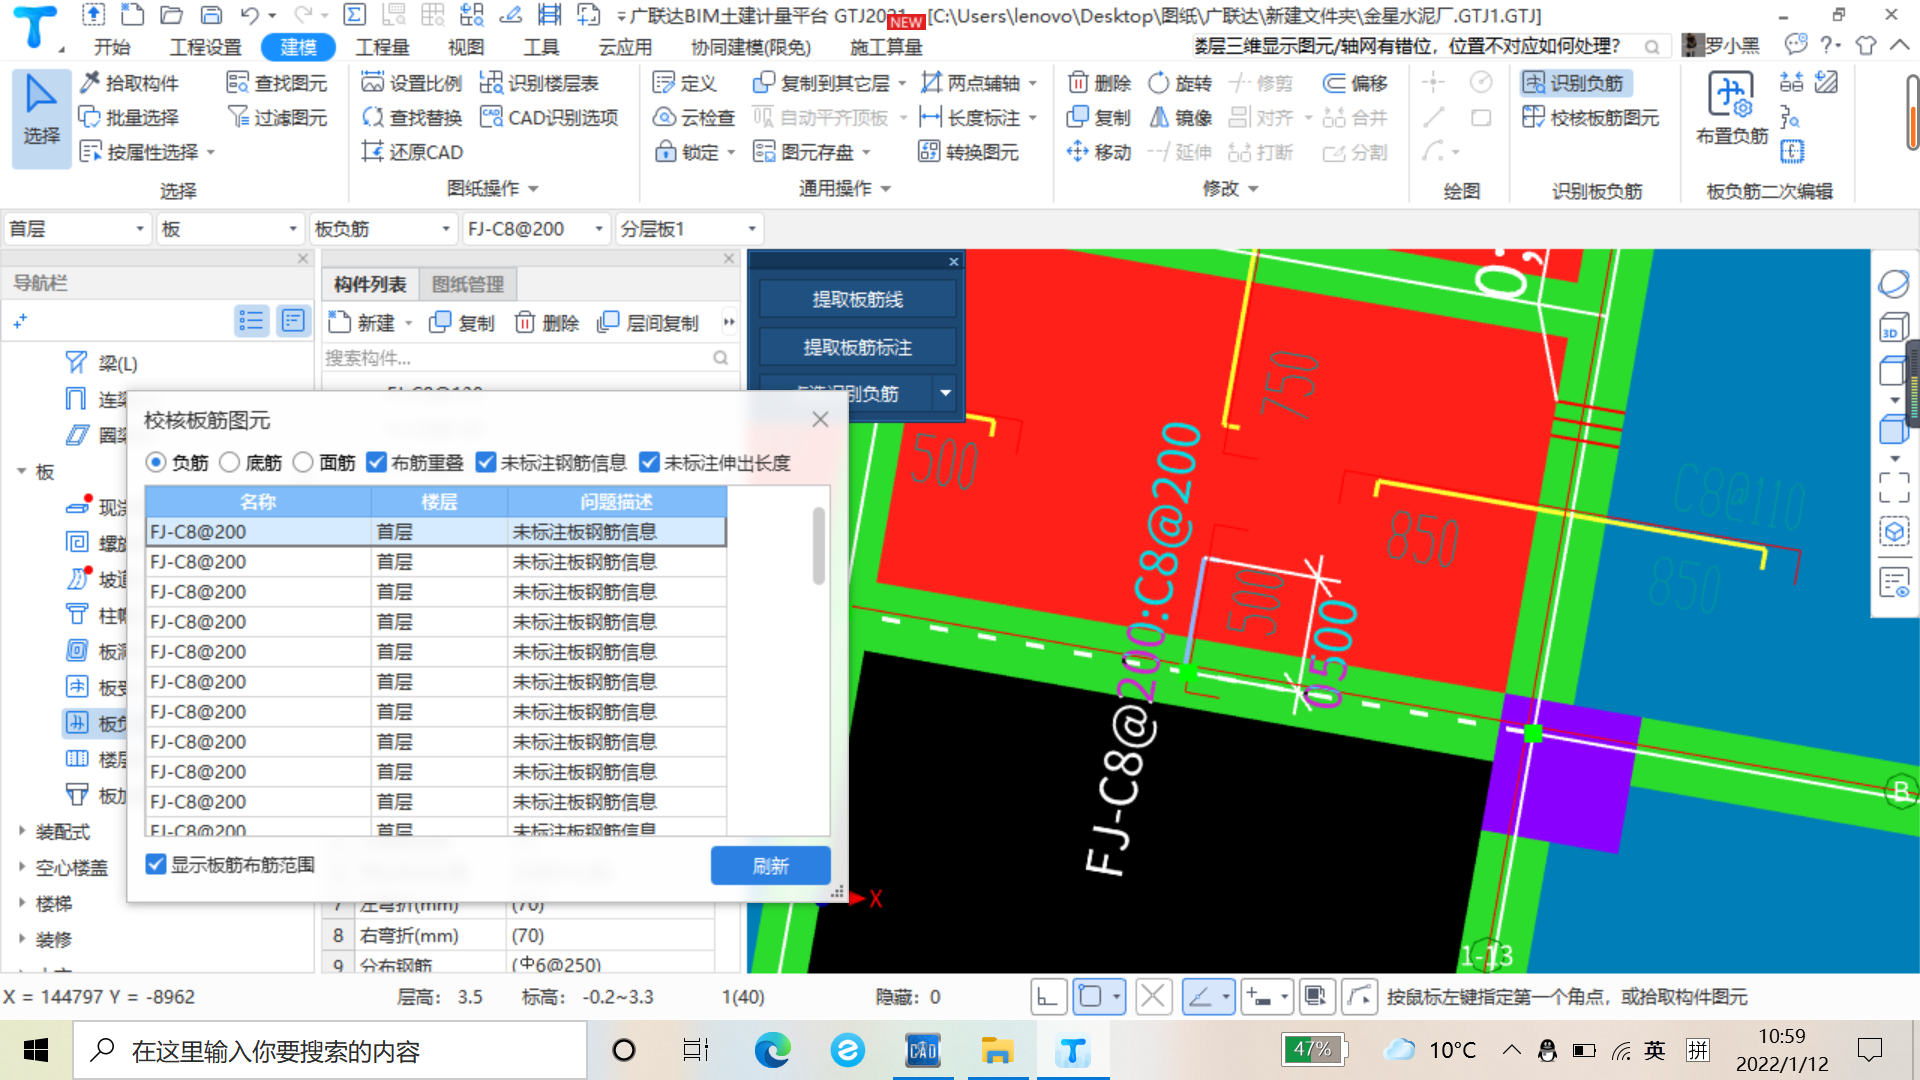
Task: Uncheck the 布筋重叠 checkbox
Action: (376, 462)
